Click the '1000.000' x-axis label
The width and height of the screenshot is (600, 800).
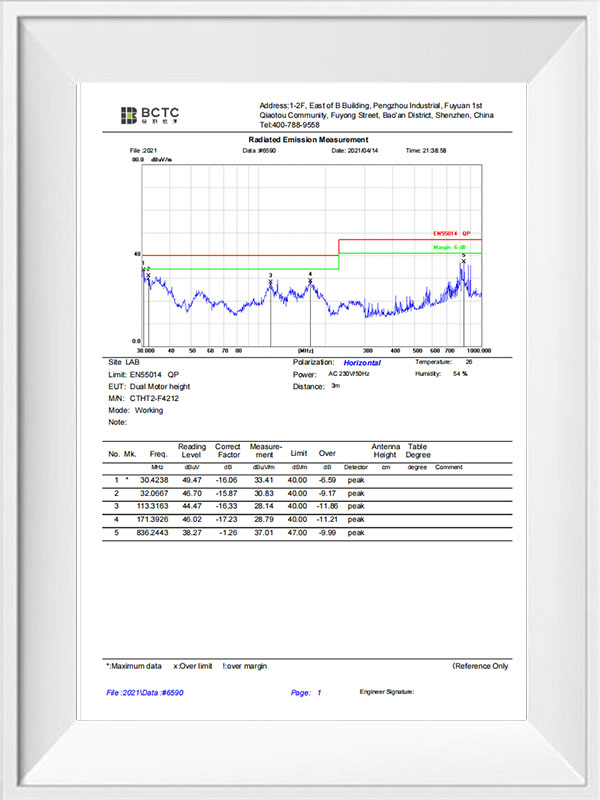[479, 351]
